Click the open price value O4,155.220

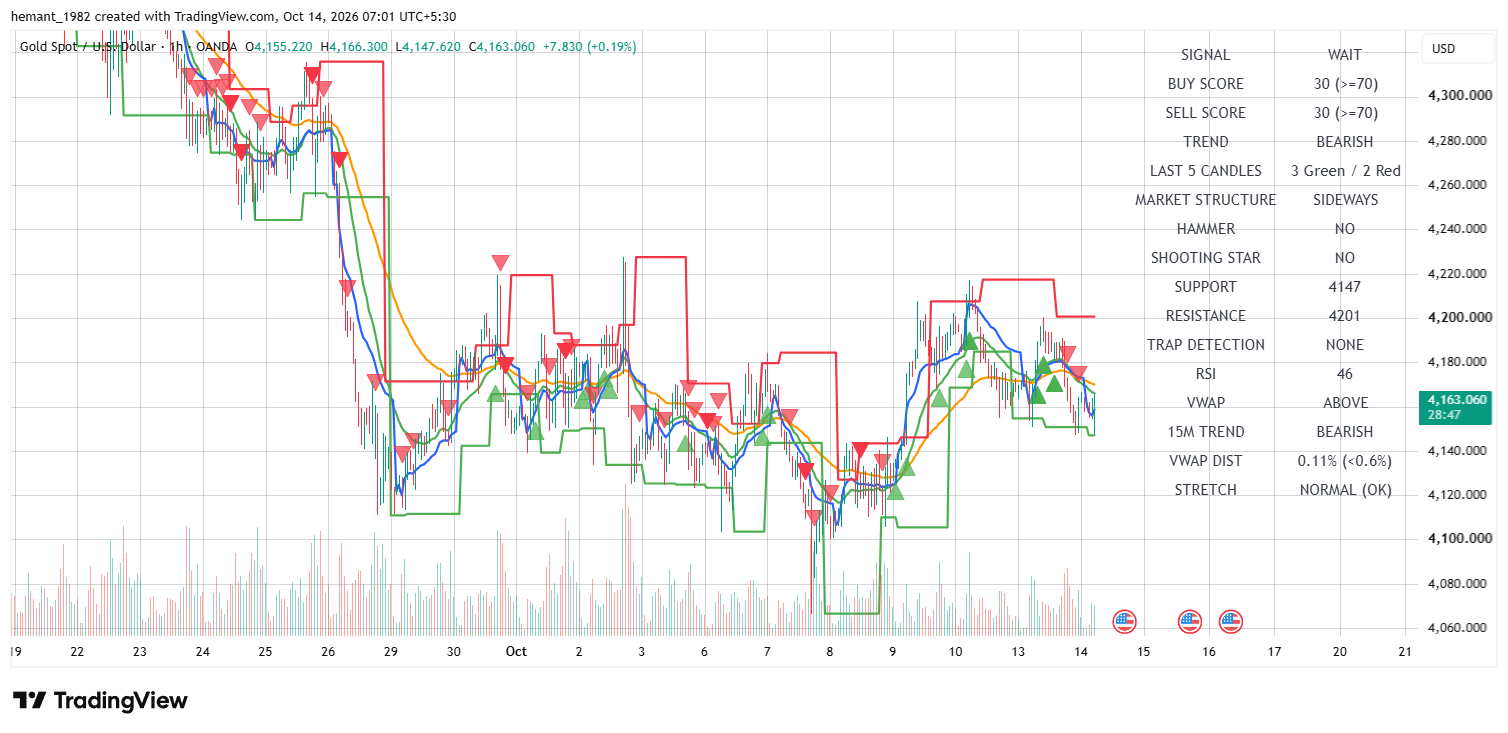click(281, 47)
